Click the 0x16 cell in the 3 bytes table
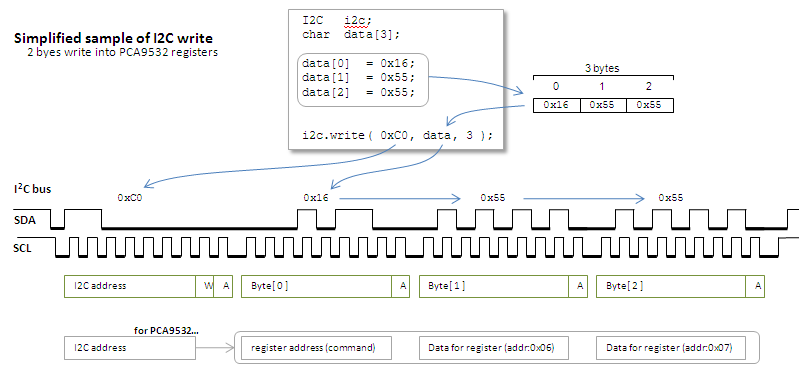Screen dimensions: 799x371 coord(556,105)
